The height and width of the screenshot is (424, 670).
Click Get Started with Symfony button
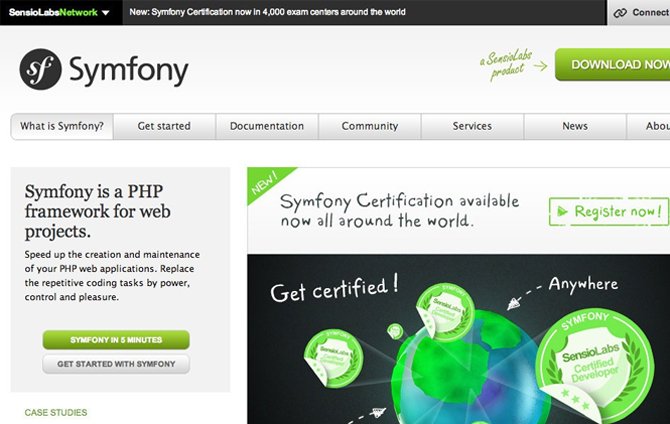(116, 364)
